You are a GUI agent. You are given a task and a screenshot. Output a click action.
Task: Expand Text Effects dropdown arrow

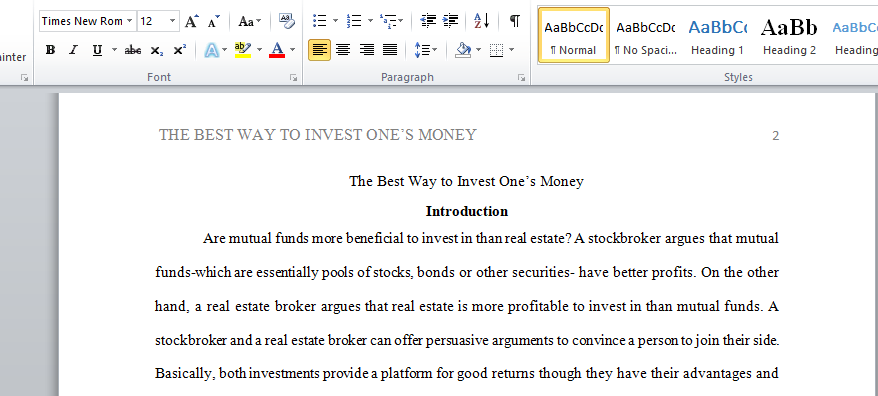point(225,50)
